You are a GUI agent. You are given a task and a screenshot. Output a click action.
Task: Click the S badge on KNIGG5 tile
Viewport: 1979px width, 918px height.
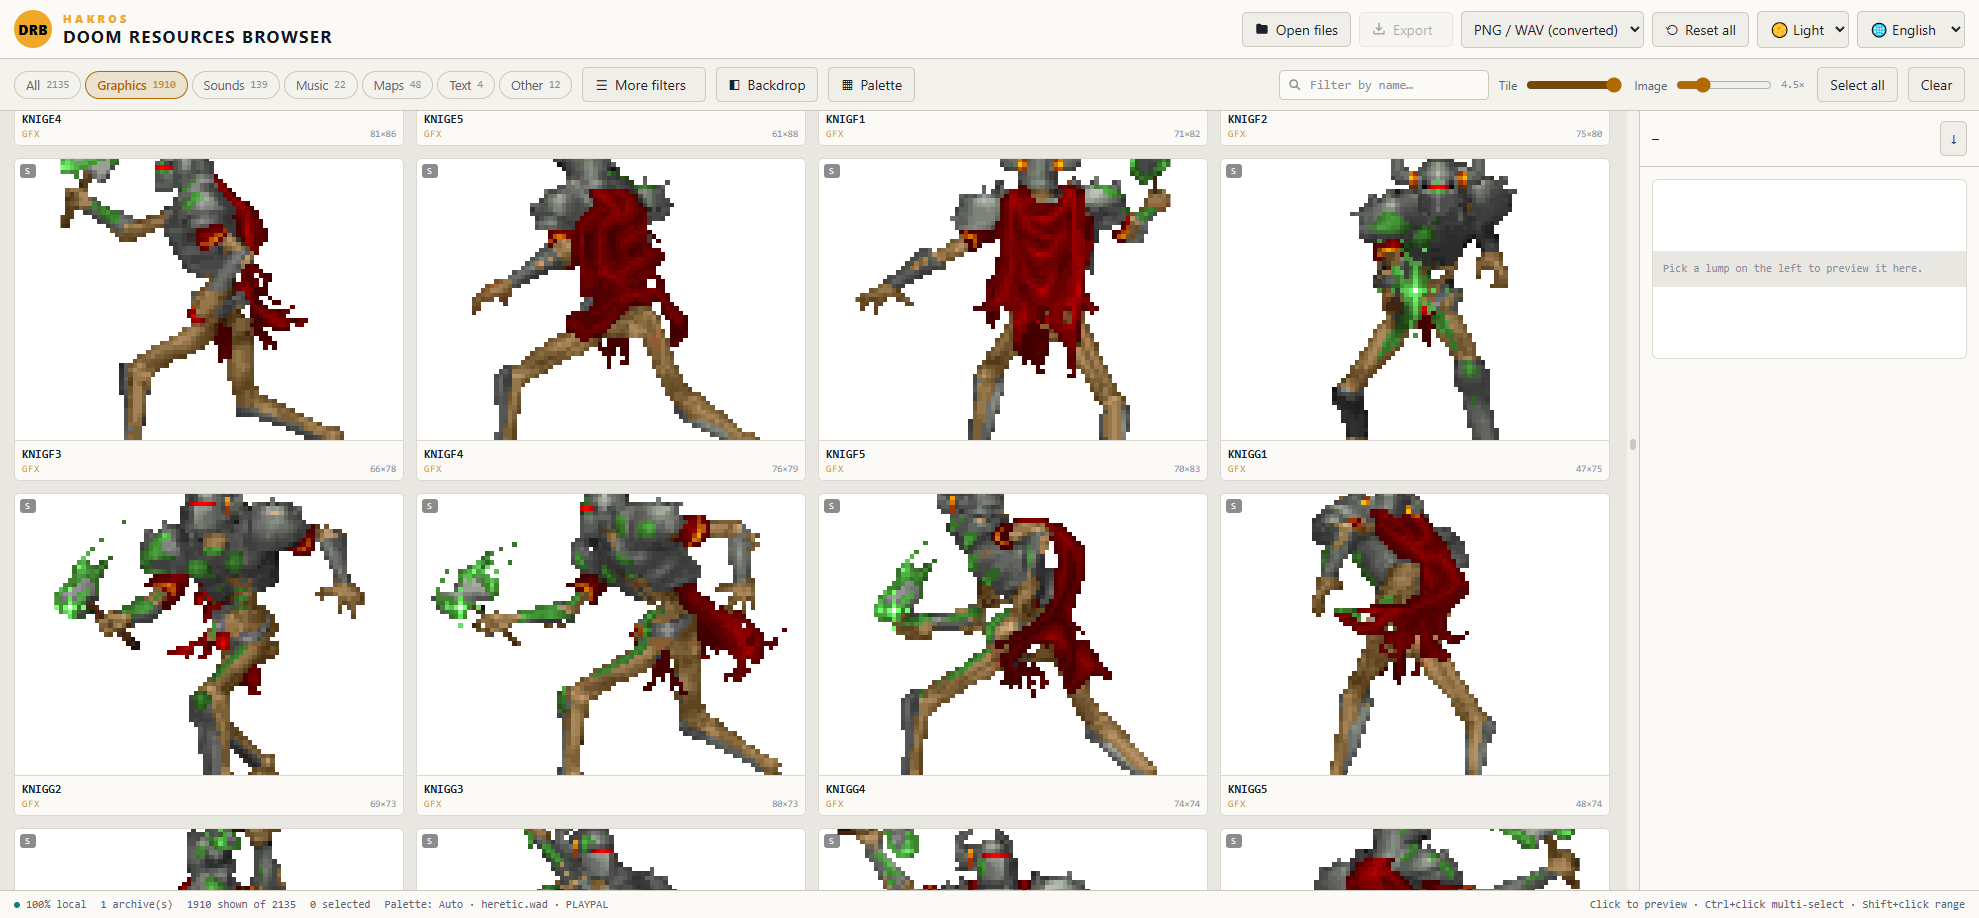1234,506
